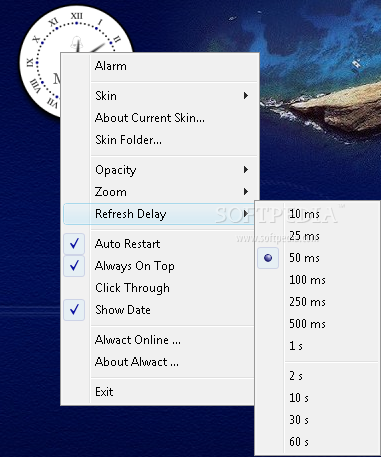The image size is (381, 457).
Task: Set refresh delay to 500 ms
Action: click(318, 324)
